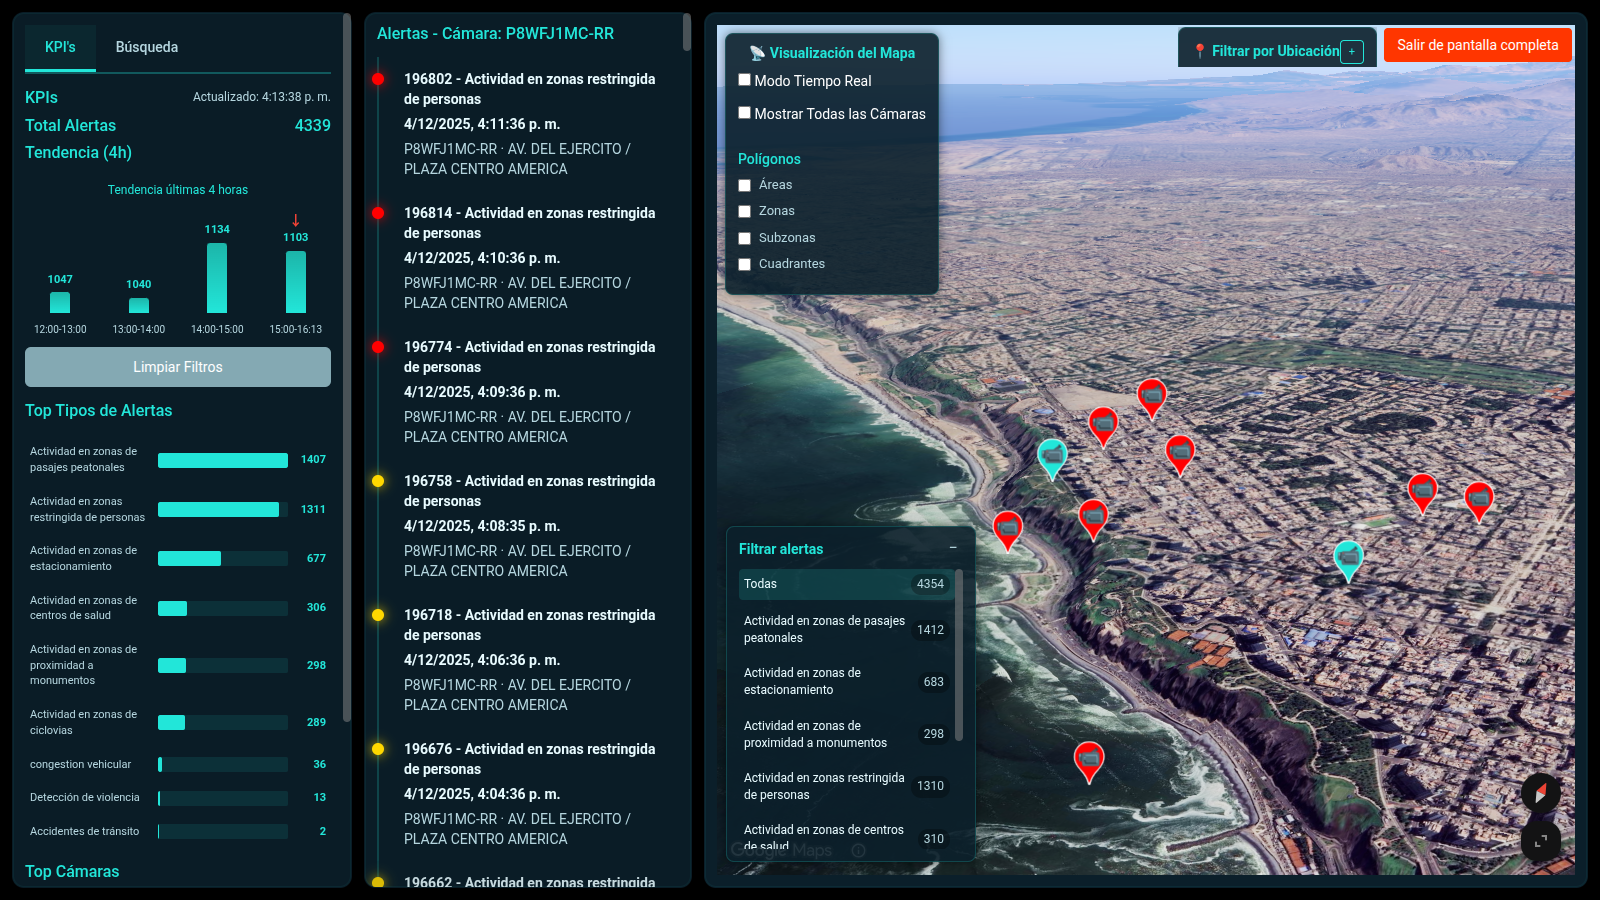Click the info icon next to Google Maps attribution
The height and width of the screenshot is (900, 1600).
tap(858, 851)
